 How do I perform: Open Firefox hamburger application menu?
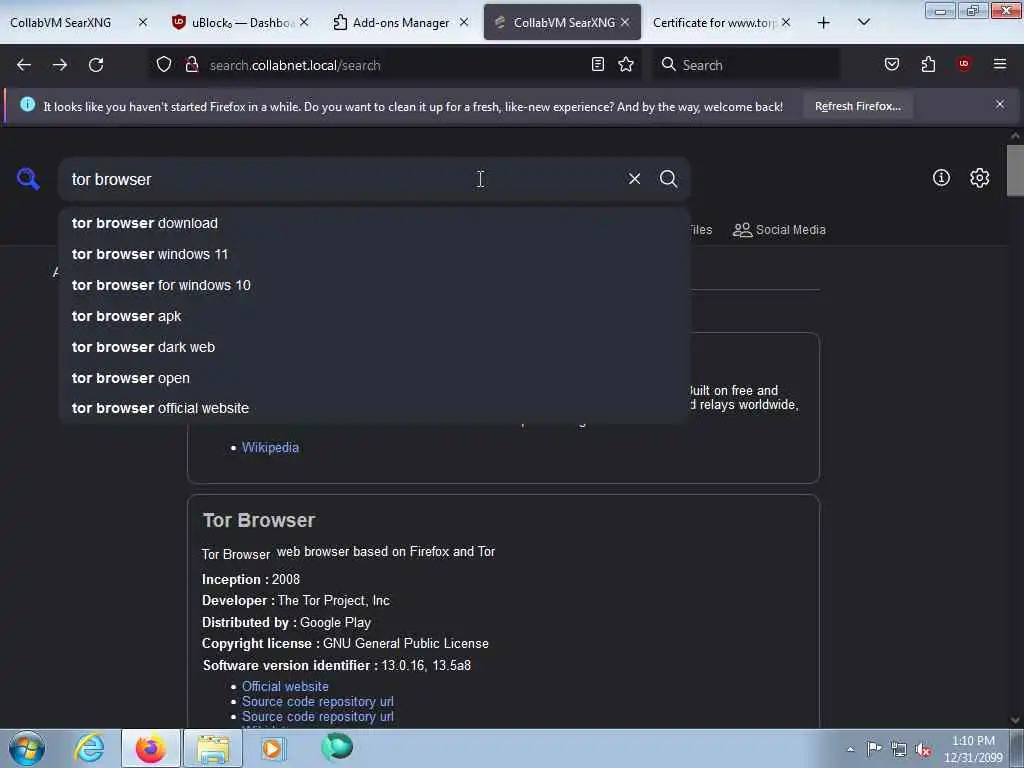pyautogui.click(x=1000, y=64)
